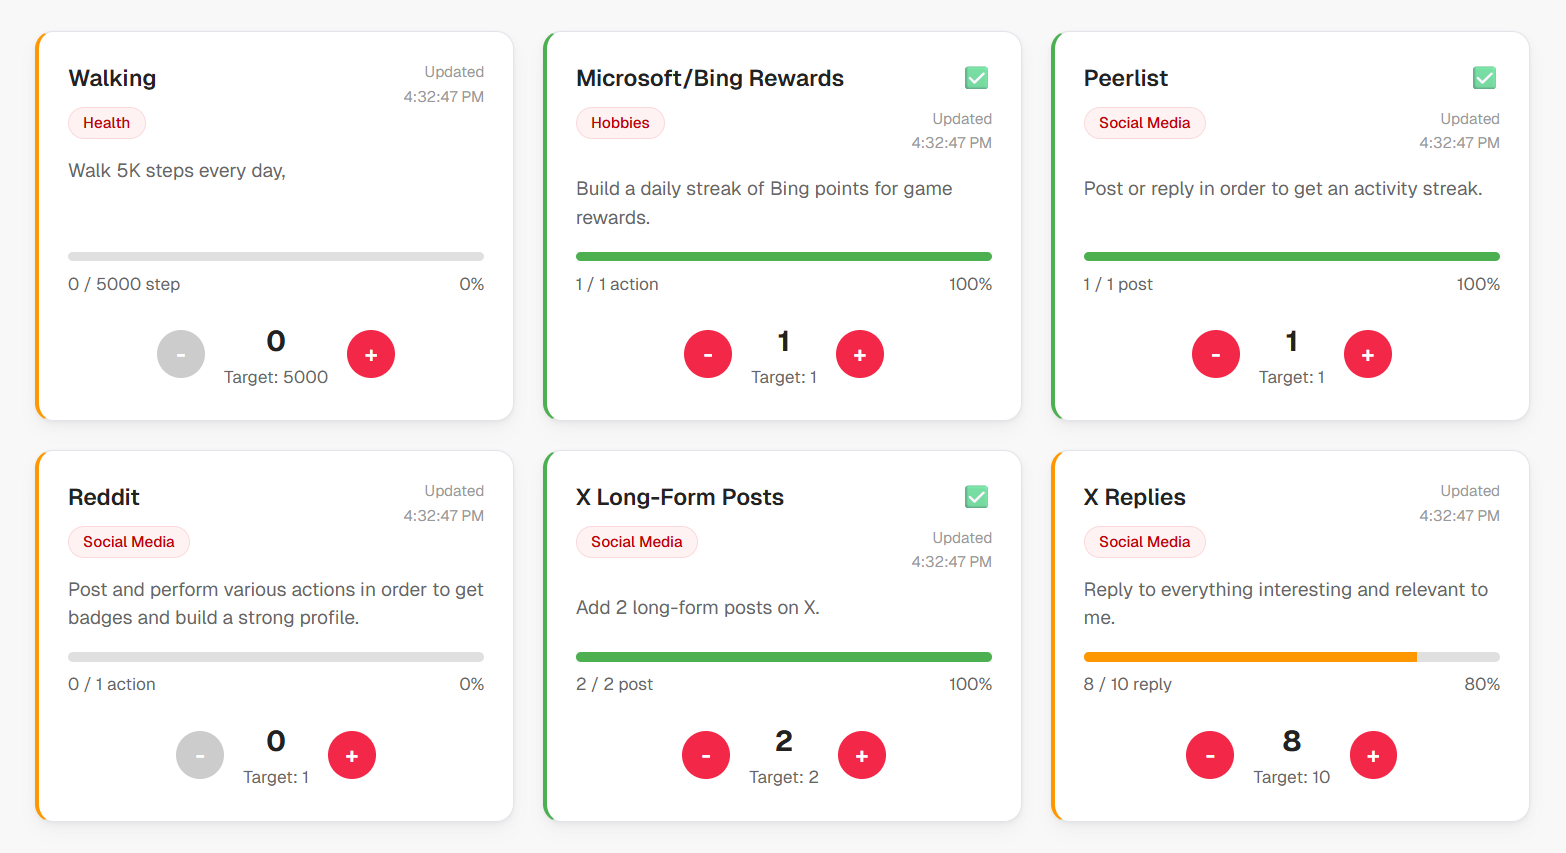
Task: Select the Social Media tag on Reddit card
Action: pyautogui.click(x=129, y=541)
